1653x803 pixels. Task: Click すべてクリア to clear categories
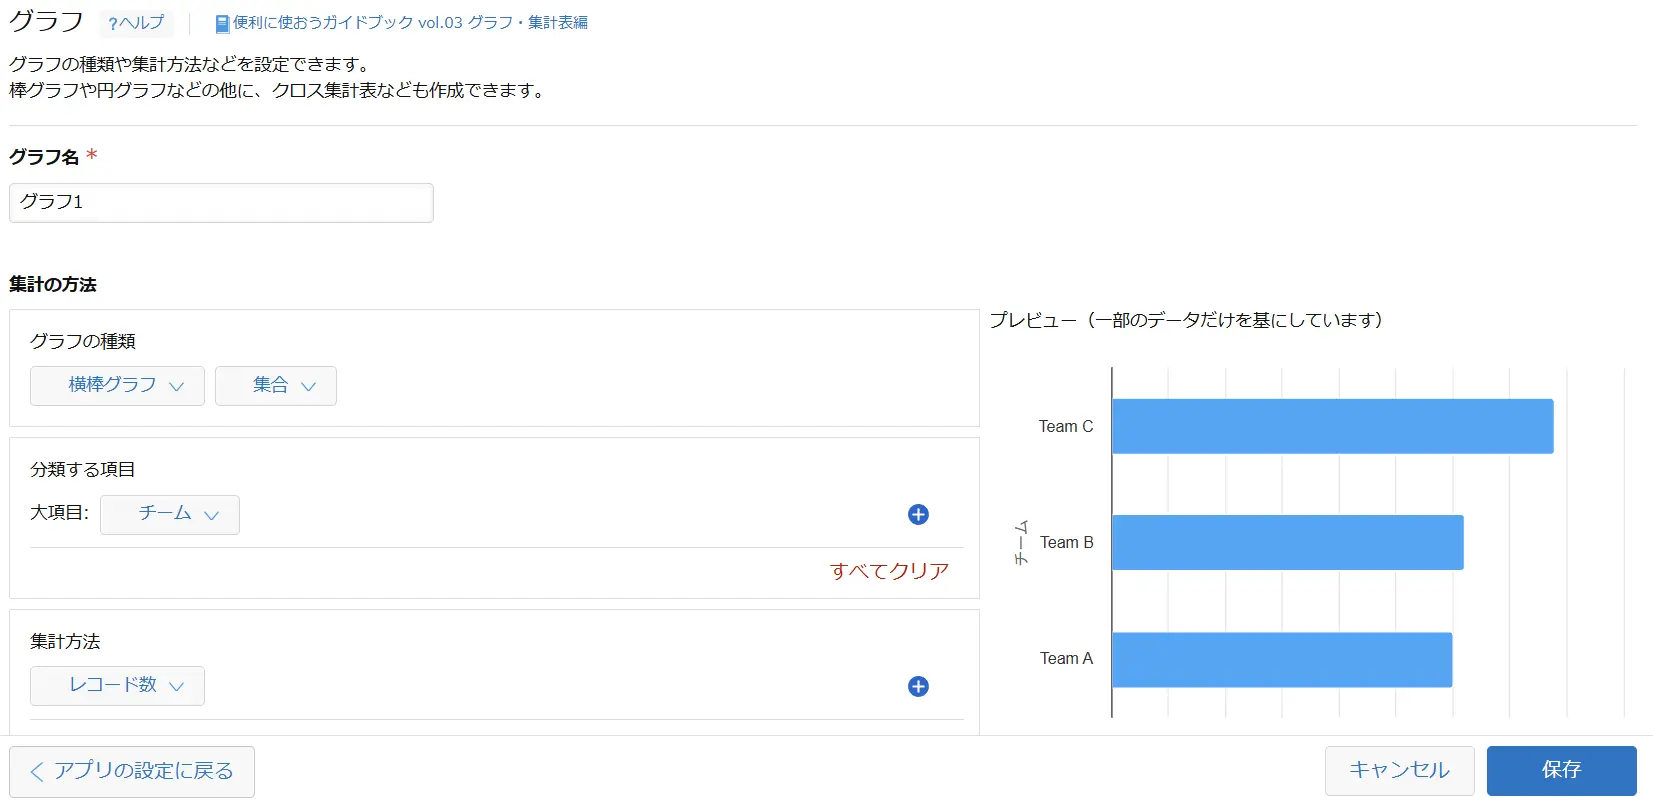click(889, 571)
